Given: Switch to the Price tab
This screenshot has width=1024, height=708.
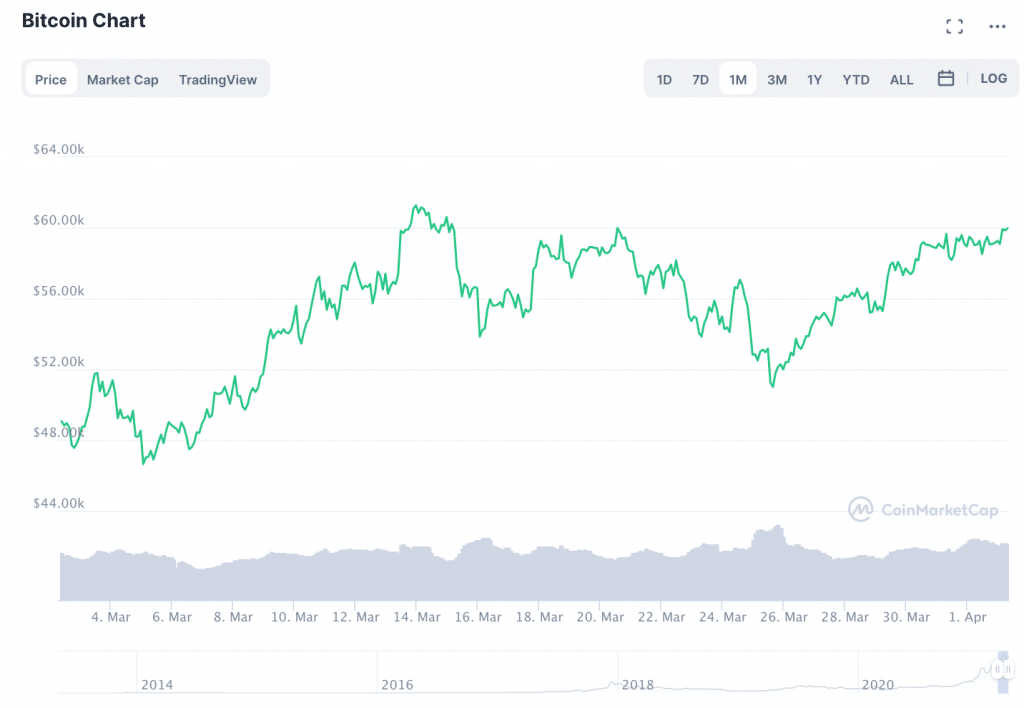Looking at the screenshot, I should (x=51, y=79).
